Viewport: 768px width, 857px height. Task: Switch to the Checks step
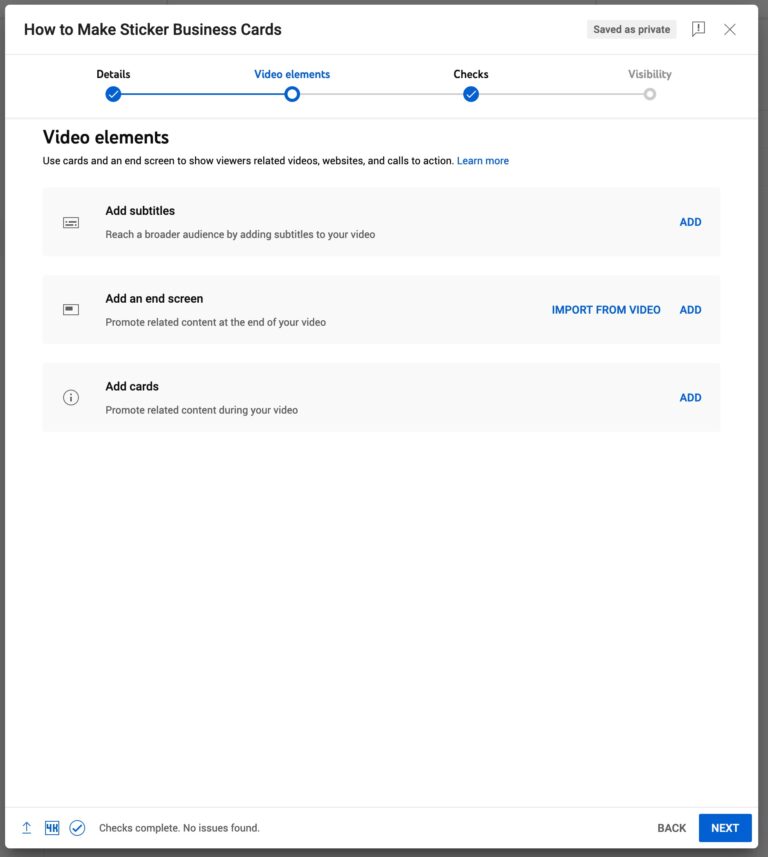470,74
